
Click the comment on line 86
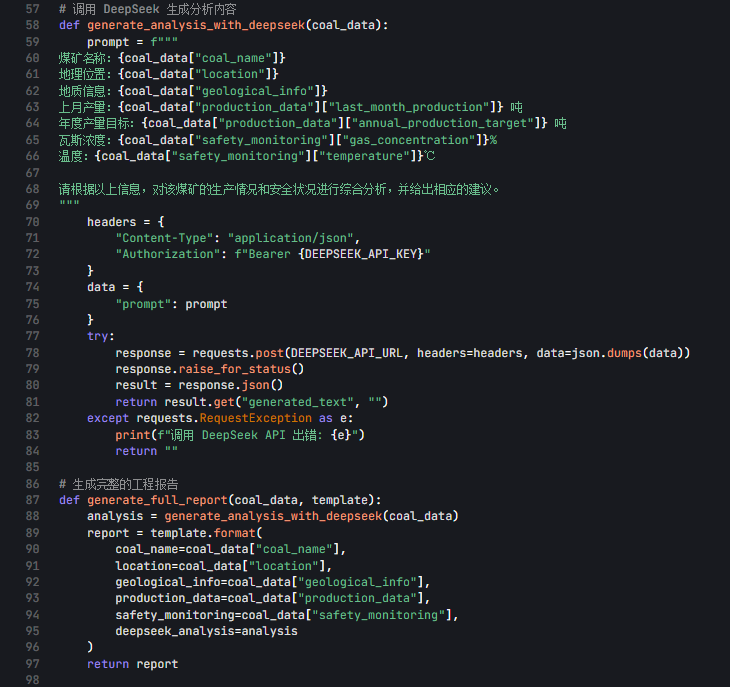[x=119, y=485]
